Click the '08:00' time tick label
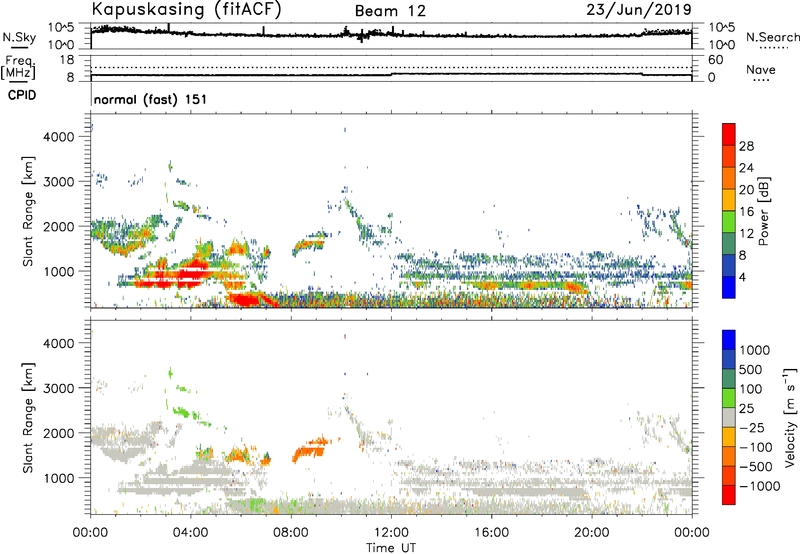This screenshot has height=554, width=800. tap(291, 533)
